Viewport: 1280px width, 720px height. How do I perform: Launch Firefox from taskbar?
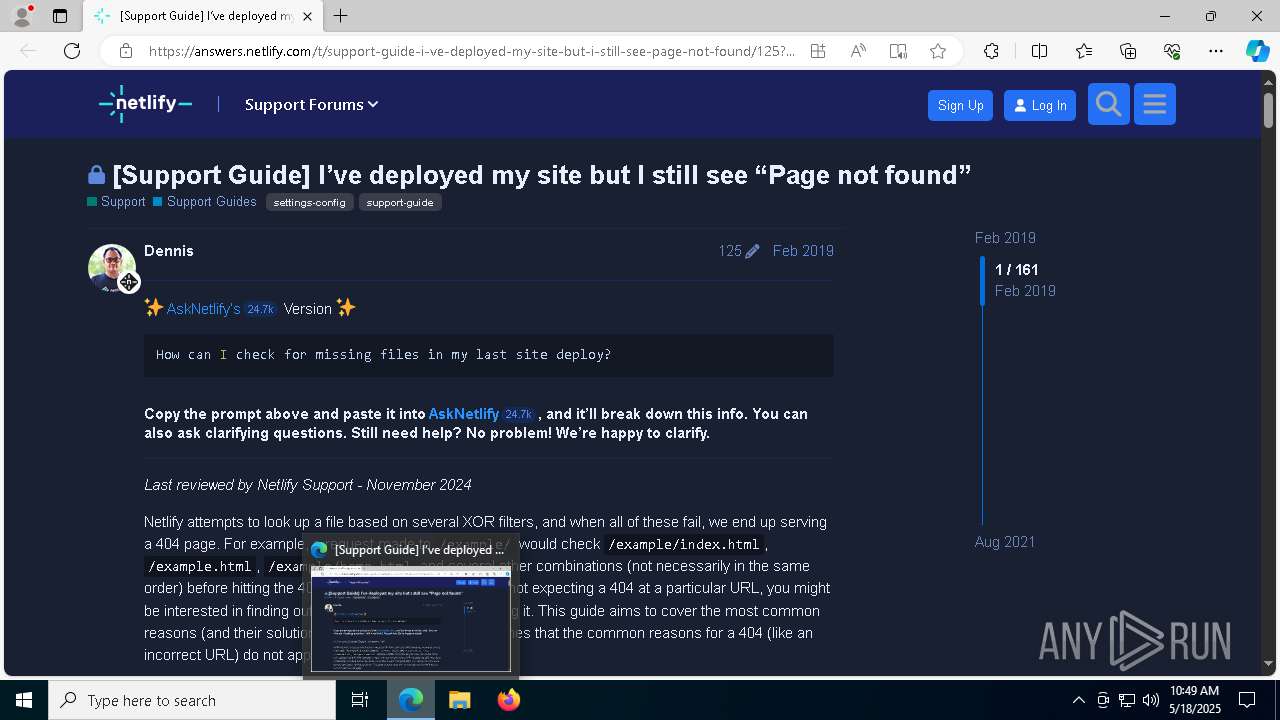508,700
